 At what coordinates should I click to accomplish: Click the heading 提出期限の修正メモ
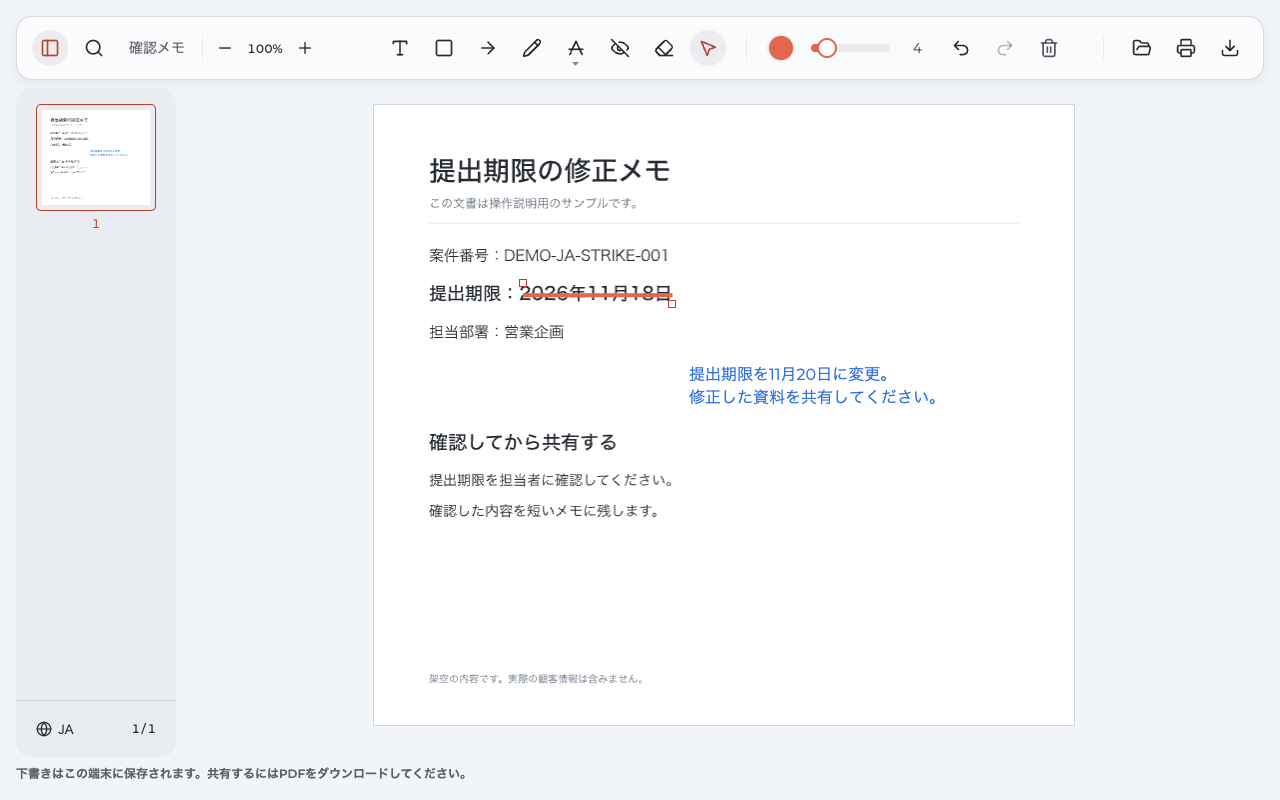coord(549,171)
